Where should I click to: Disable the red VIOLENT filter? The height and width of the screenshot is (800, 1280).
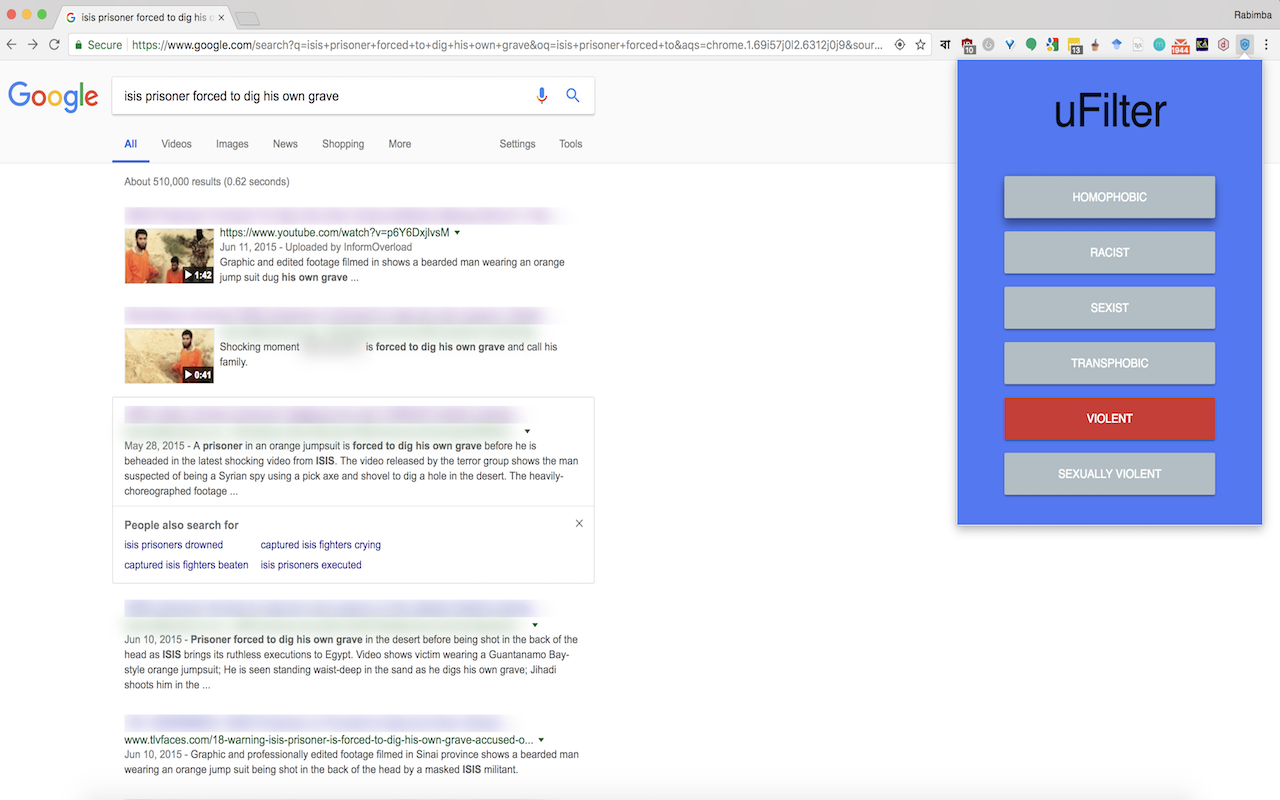(1109, 418)
